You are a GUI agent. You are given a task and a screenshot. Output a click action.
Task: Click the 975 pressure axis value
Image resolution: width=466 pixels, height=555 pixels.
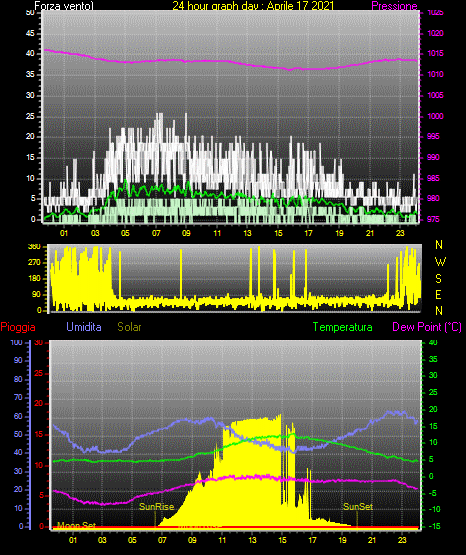click(x=433, y=219)
